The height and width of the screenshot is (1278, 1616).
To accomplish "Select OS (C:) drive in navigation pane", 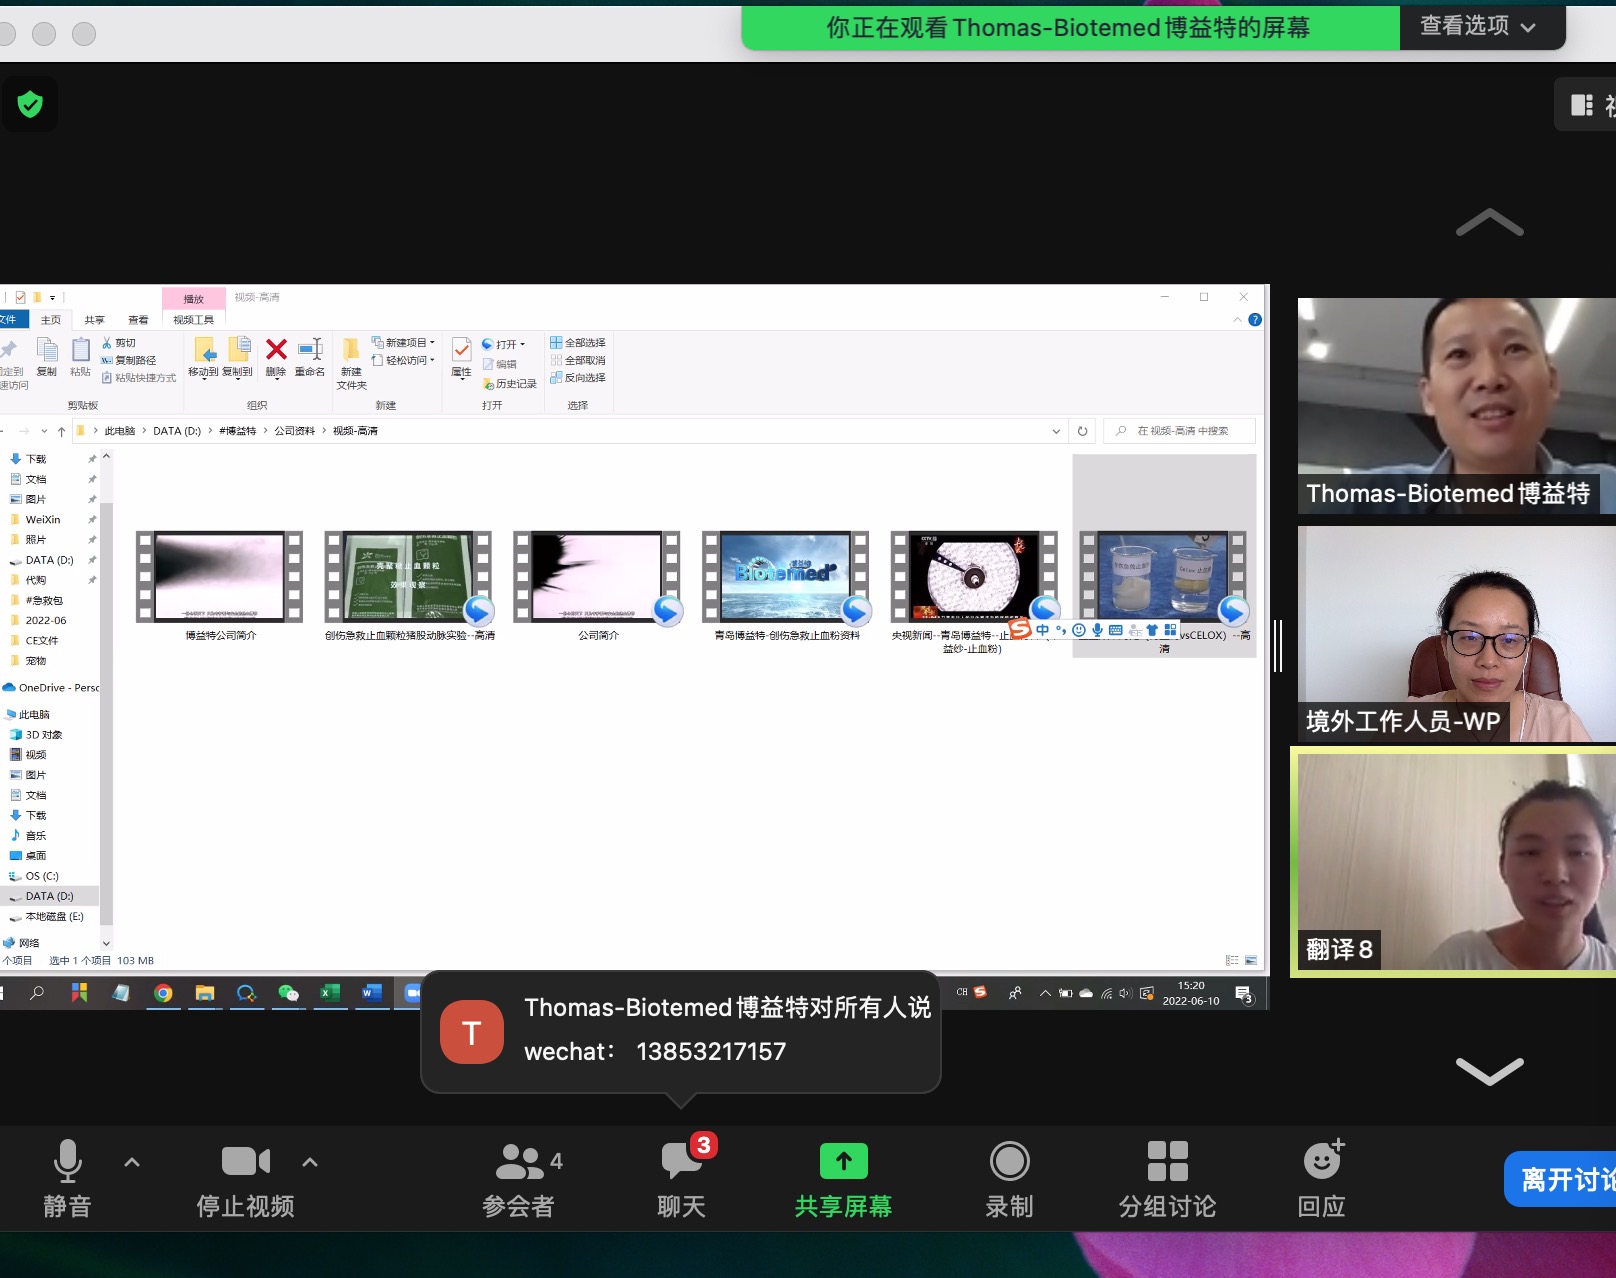I will coord(42,876).
